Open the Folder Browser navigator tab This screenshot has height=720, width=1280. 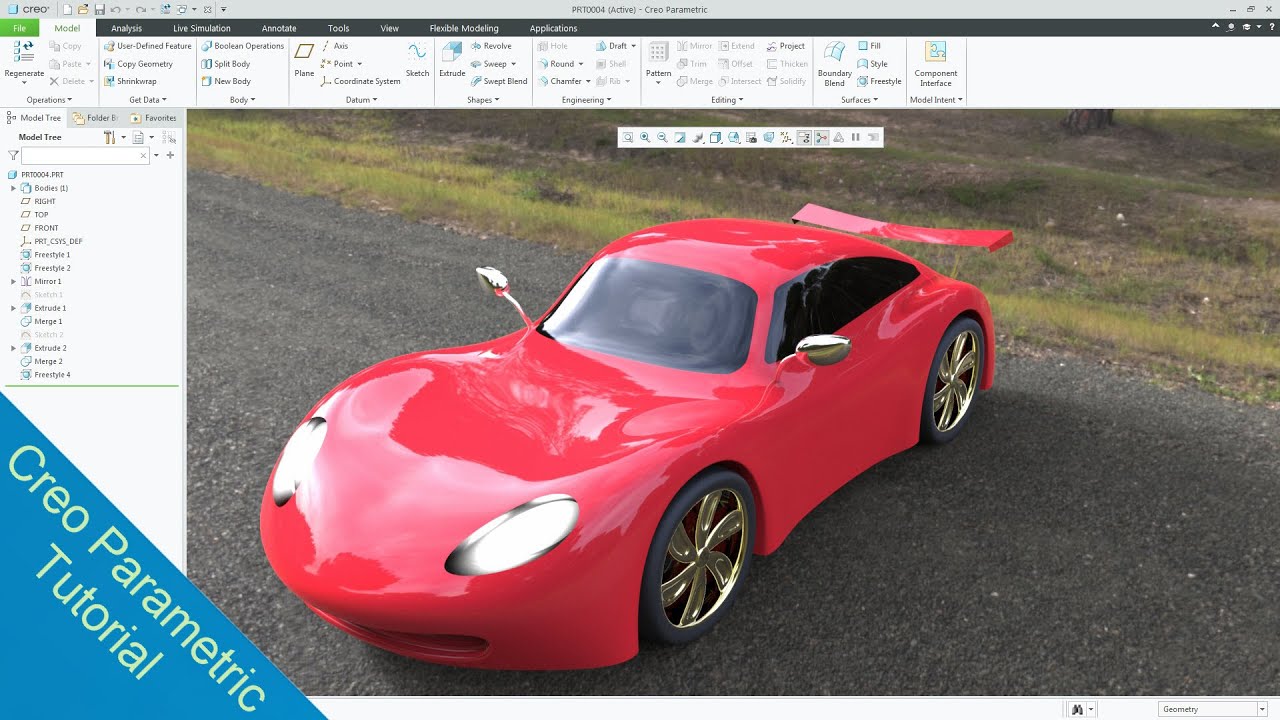(95, 118)
